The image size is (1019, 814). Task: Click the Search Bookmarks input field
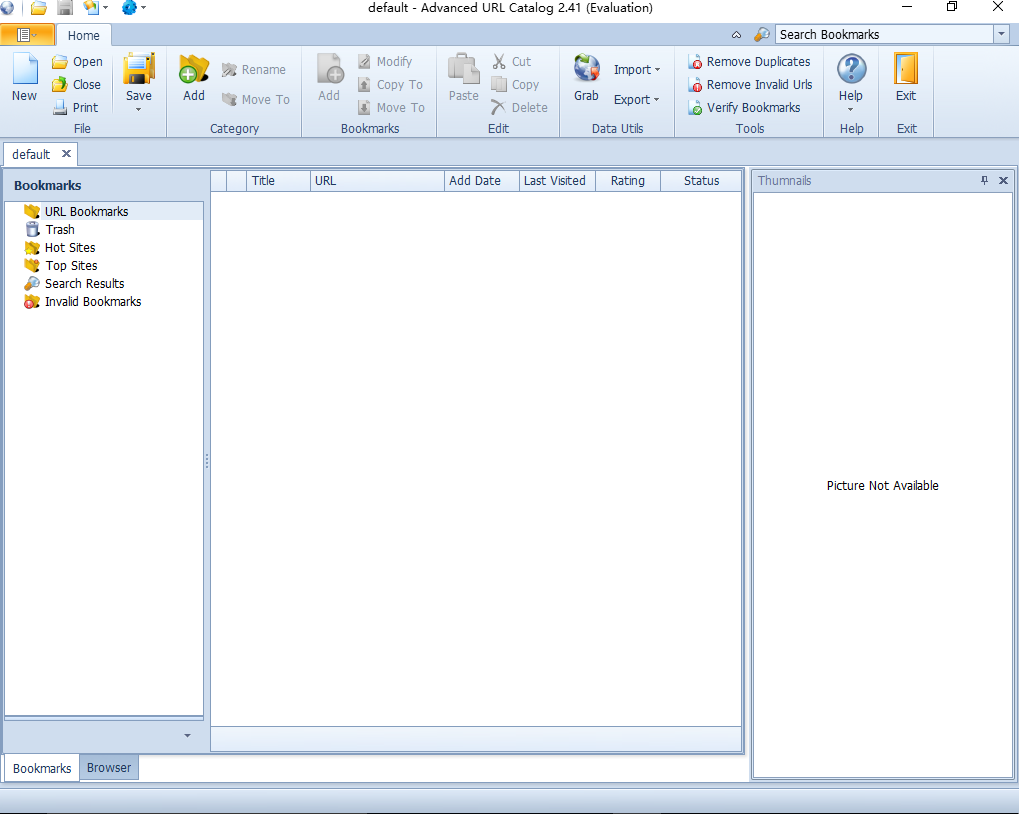tap(883, 34)
